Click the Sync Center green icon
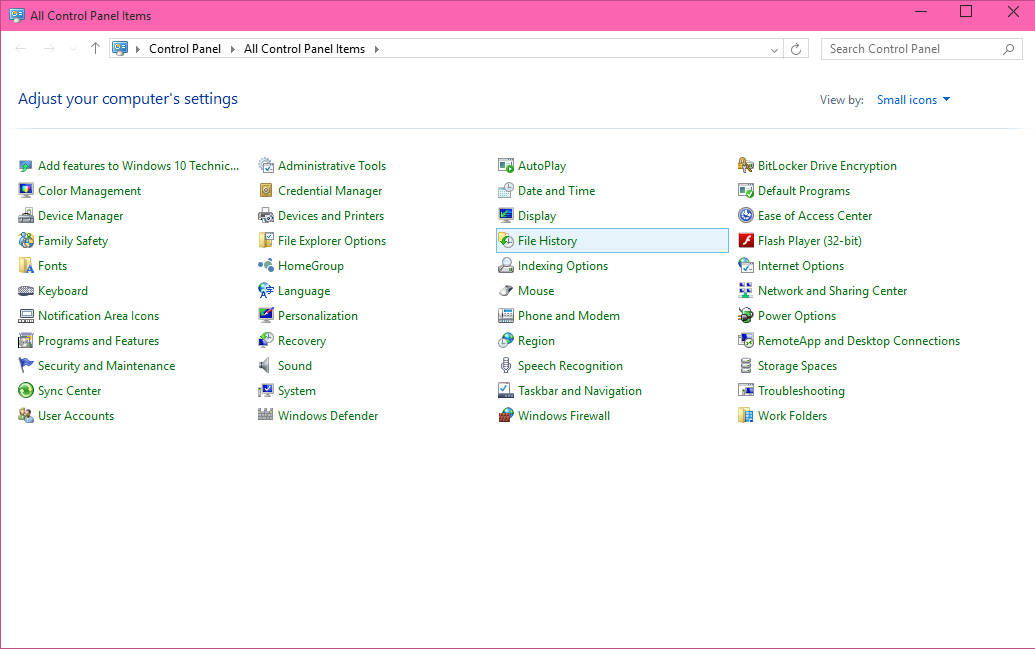 pos(26,391)
